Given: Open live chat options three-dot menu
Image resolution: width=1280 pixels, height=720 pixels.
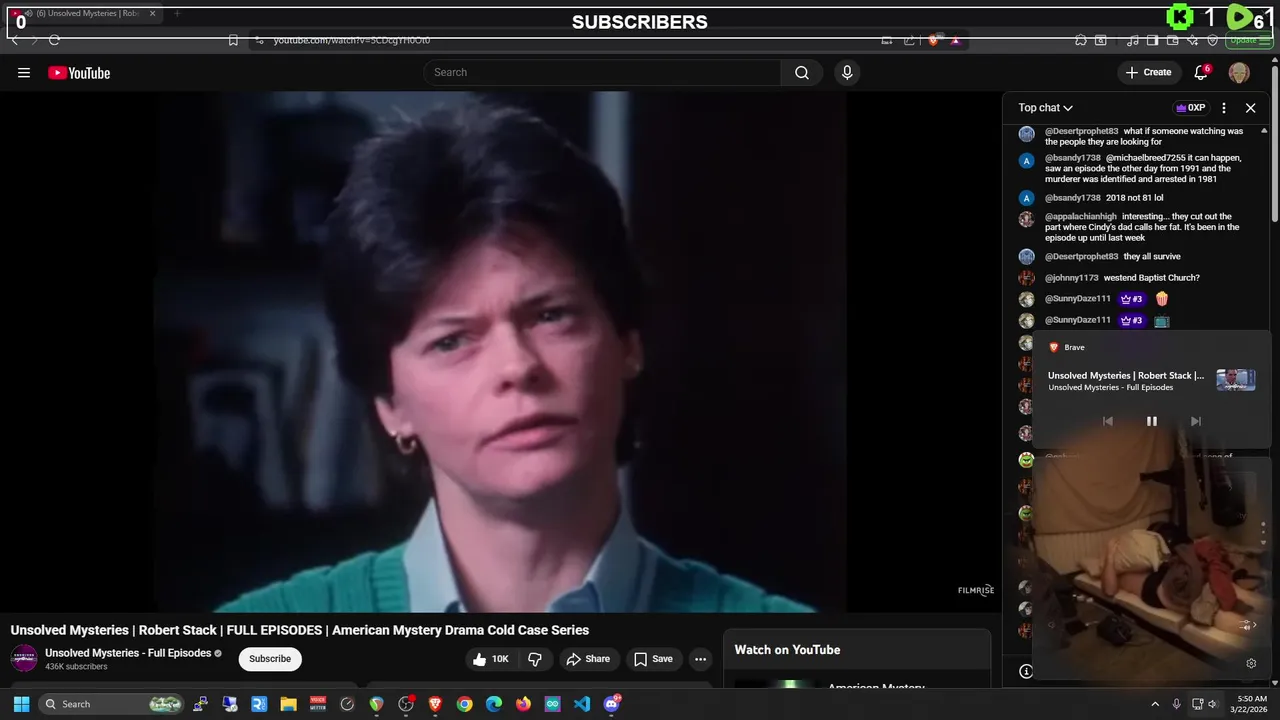Looking at the screenshot, I should 1224,108.
